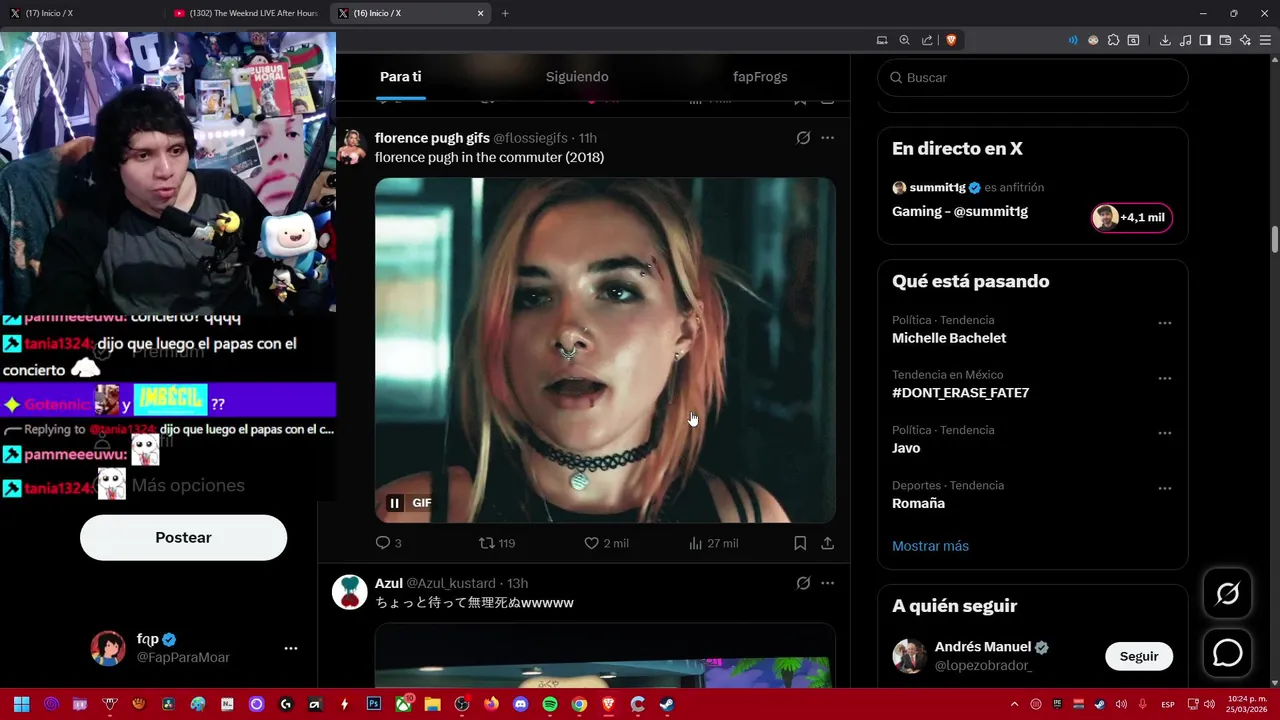Click the Buscar search field

point(1033,77)
